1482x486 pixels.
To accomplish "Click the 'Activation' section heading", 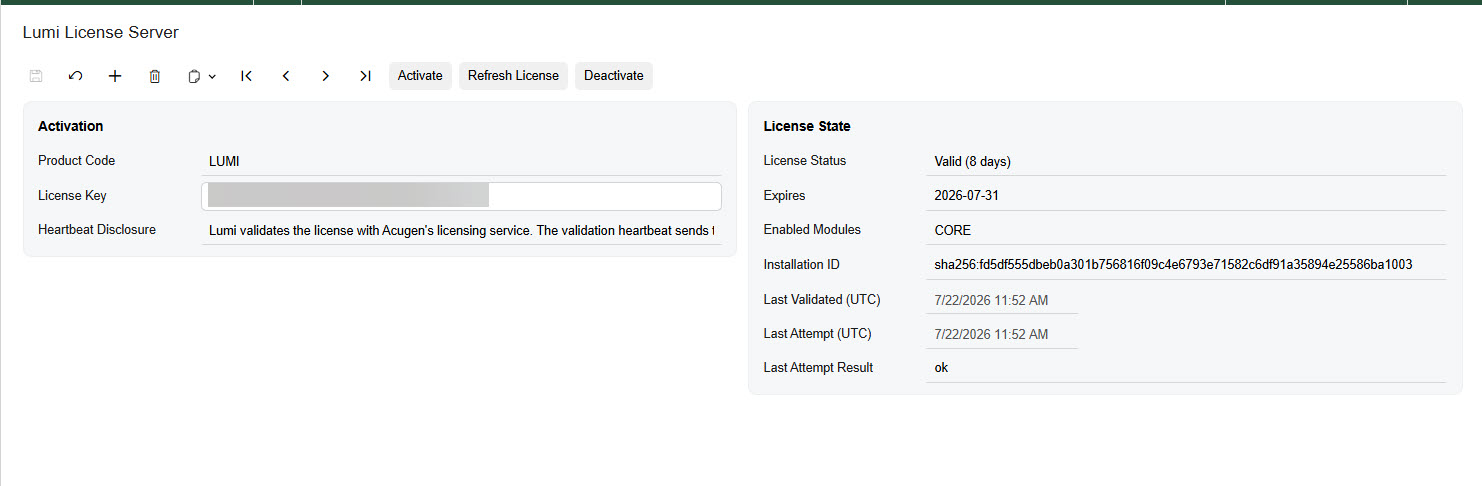I will (71, 126).
